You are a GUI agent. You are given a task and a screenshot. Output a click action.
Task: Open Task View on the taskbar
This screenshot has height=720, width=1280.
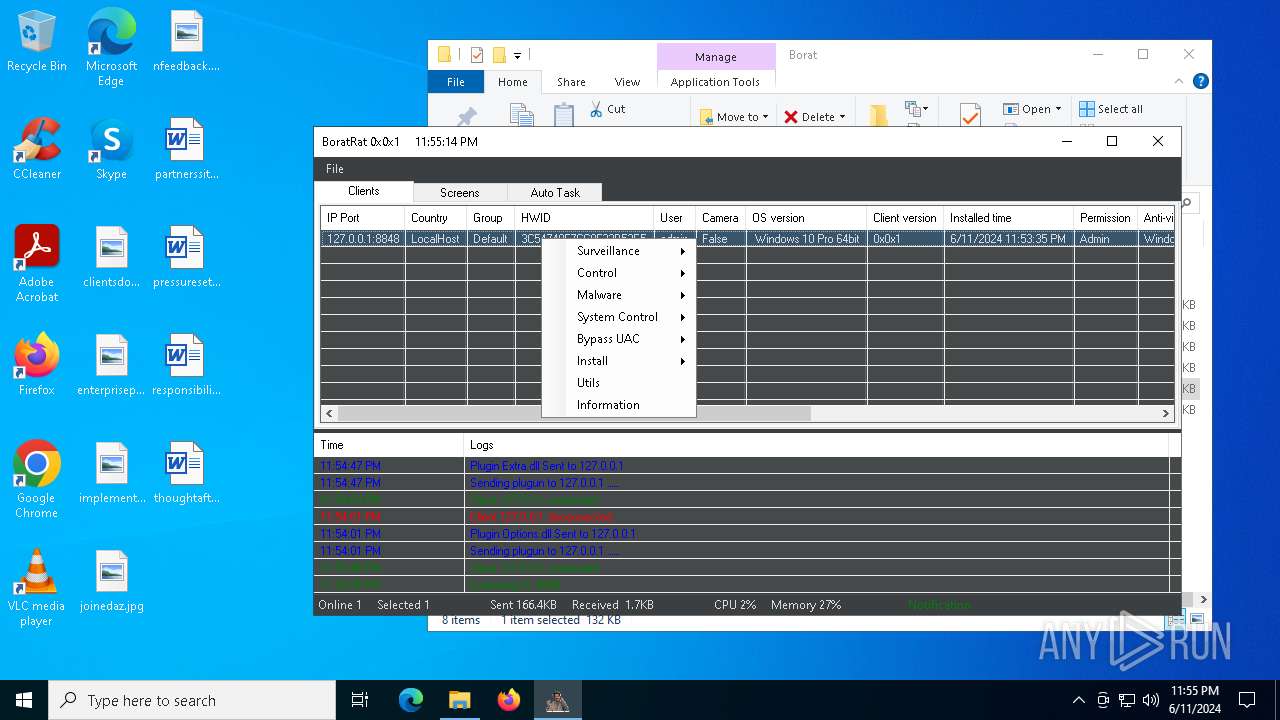[x=360, y=700]
